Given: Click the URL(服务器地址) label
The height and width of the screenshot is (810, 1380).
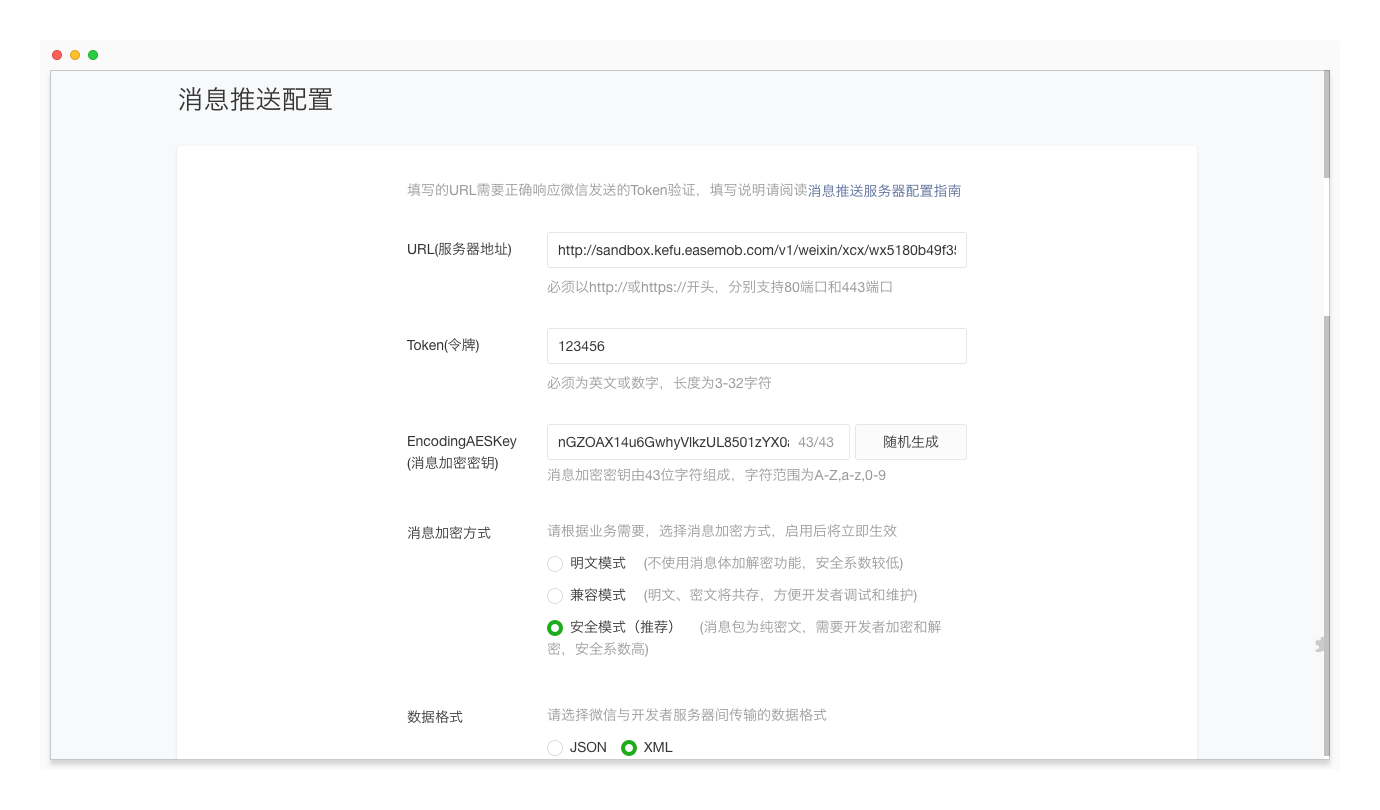Looking at the screenshot, I should [459, 249].
